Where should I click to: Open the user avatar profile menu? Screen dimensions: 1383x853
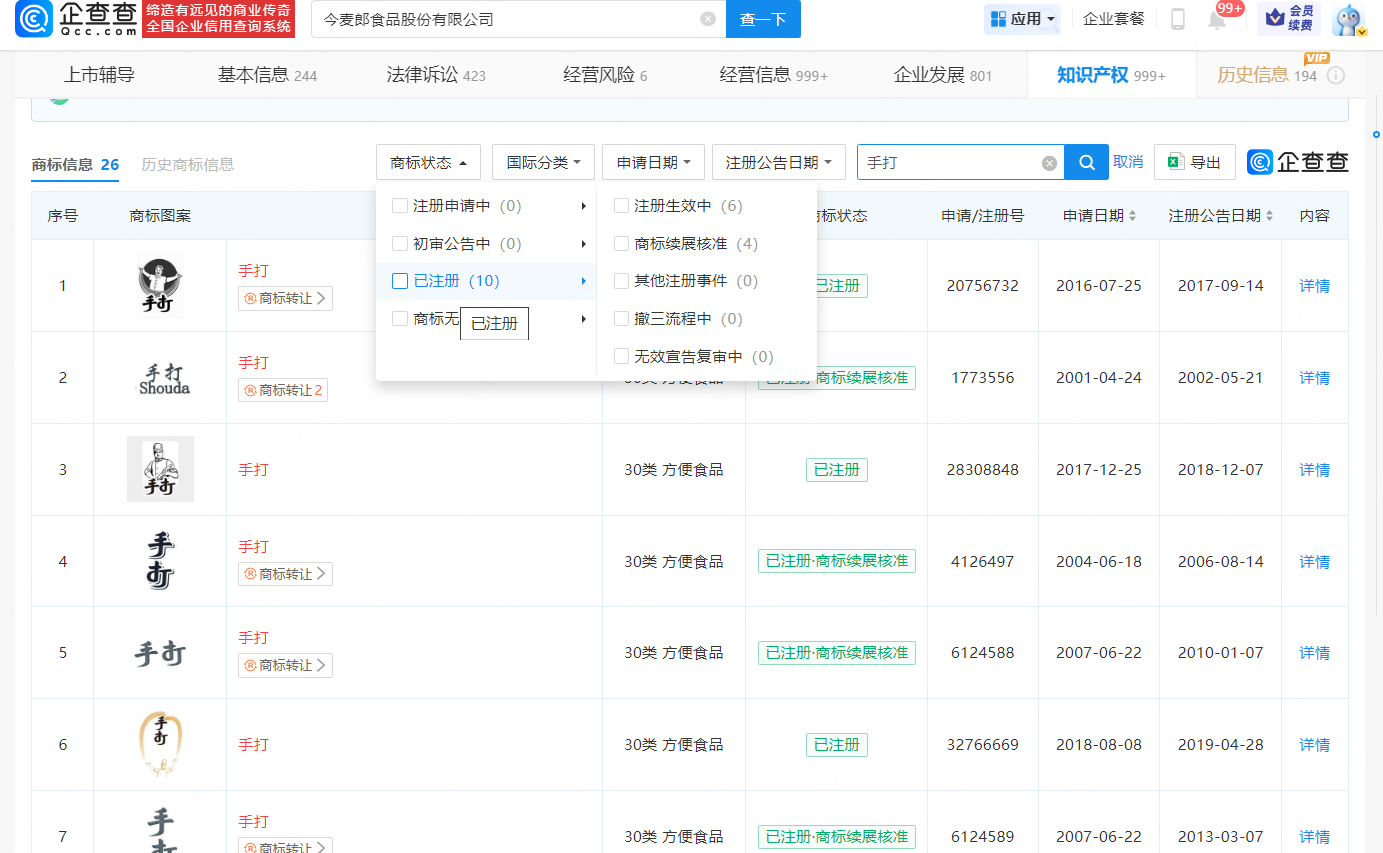1348,19
